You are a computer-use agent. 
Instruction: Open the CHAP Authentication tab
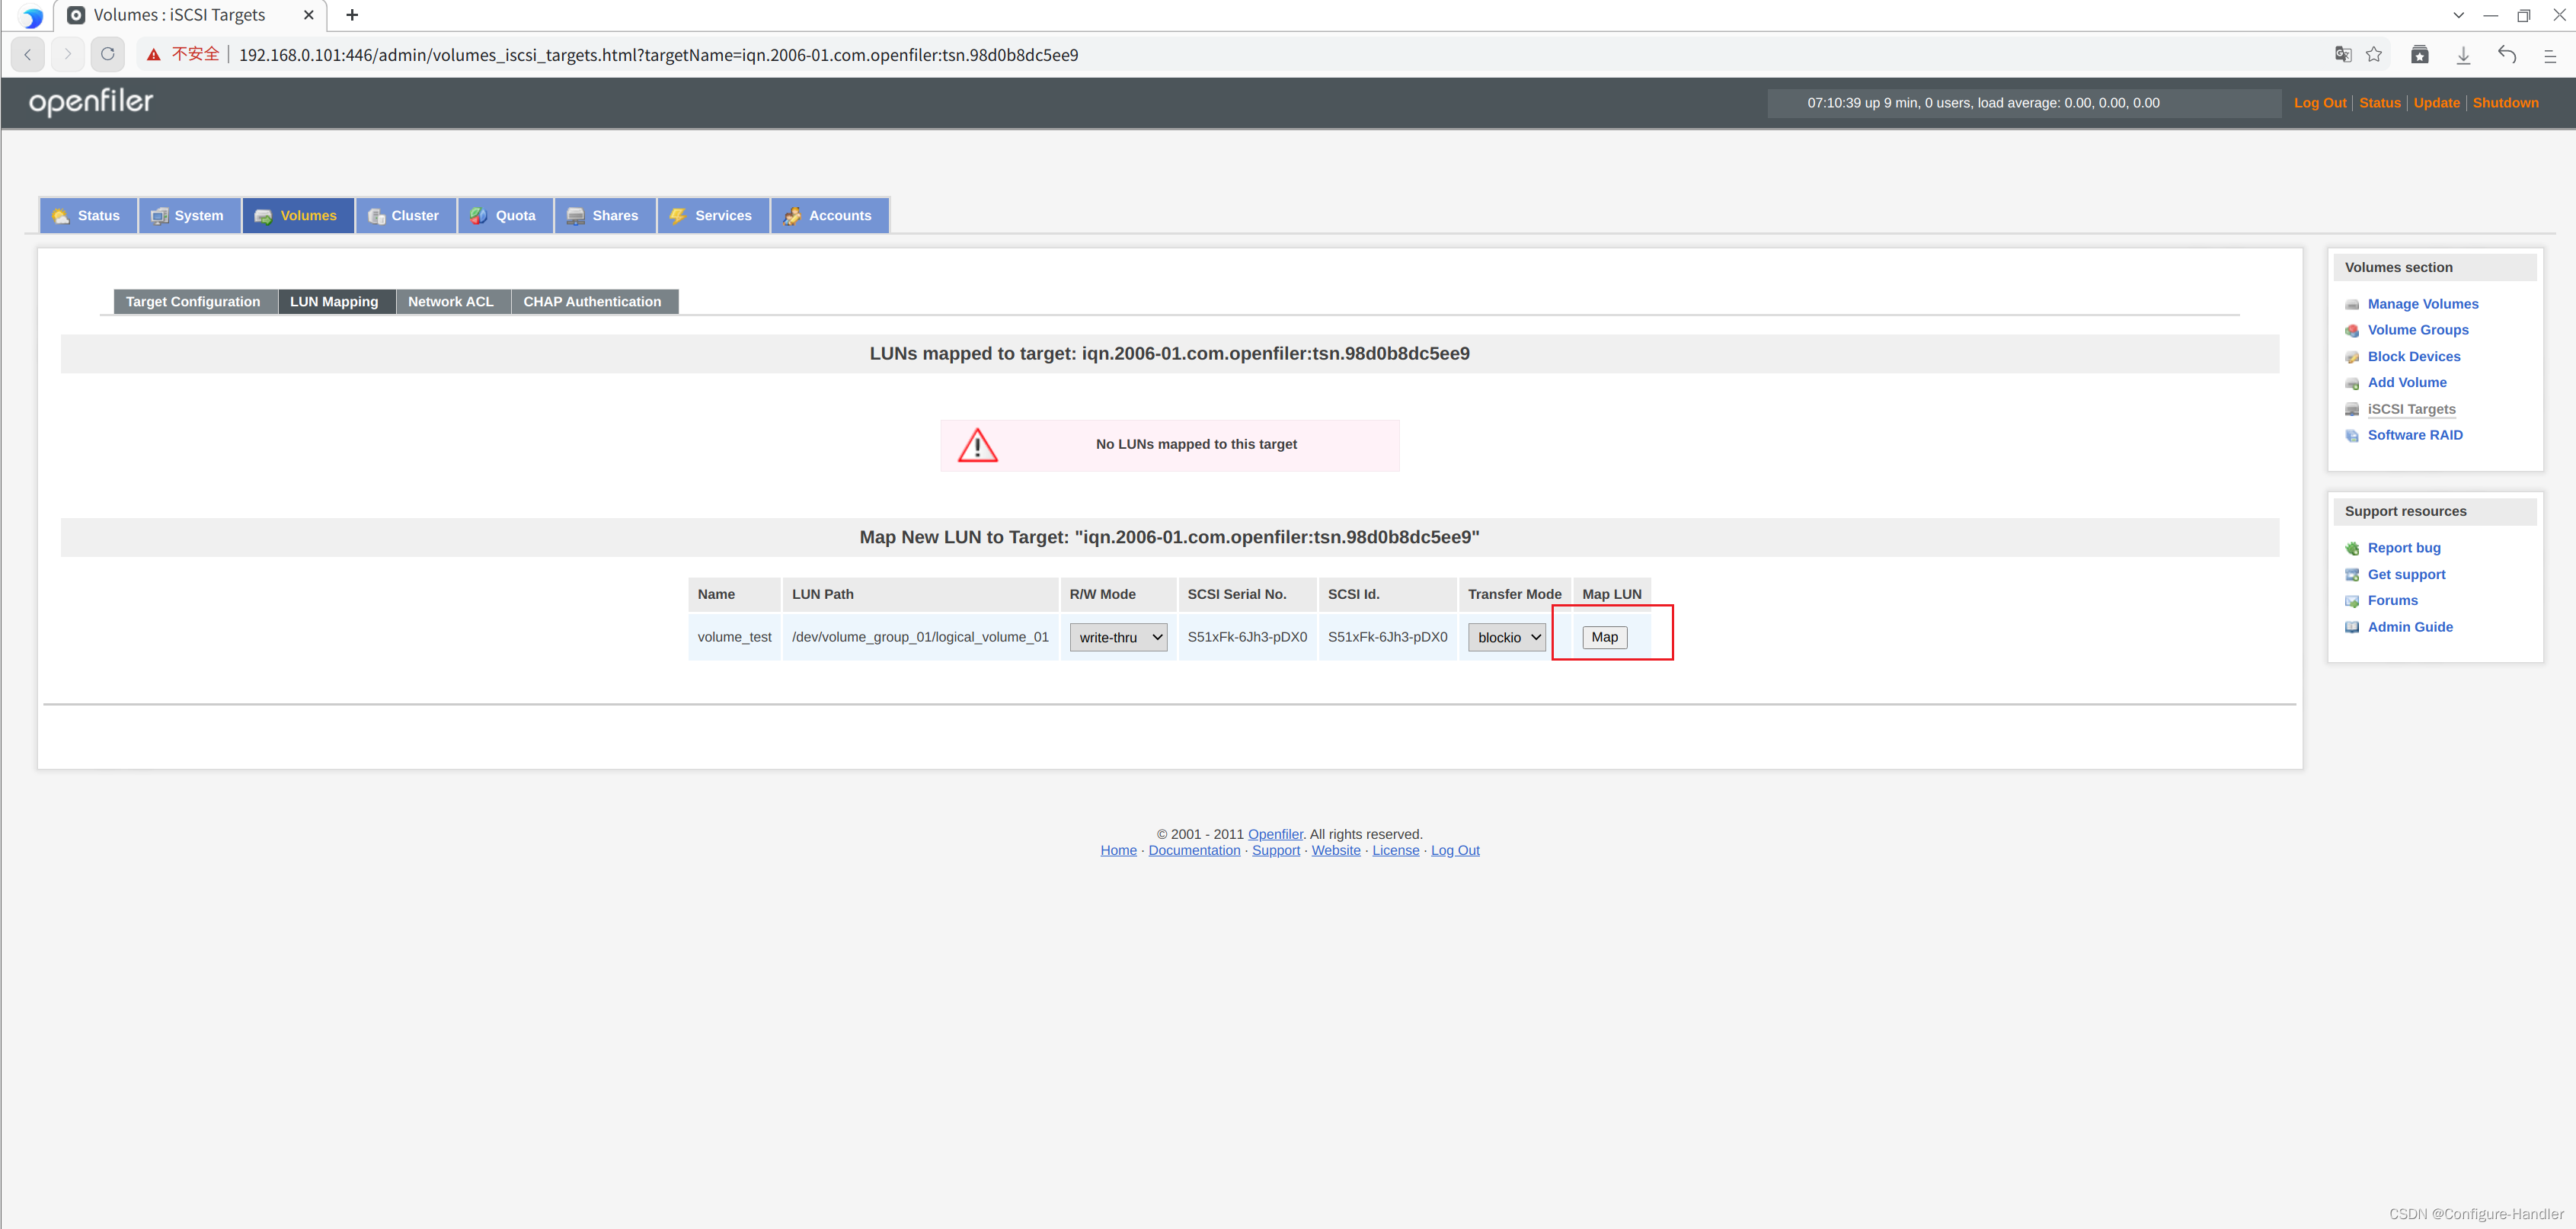pyautogui.click(x=592, y=301)
